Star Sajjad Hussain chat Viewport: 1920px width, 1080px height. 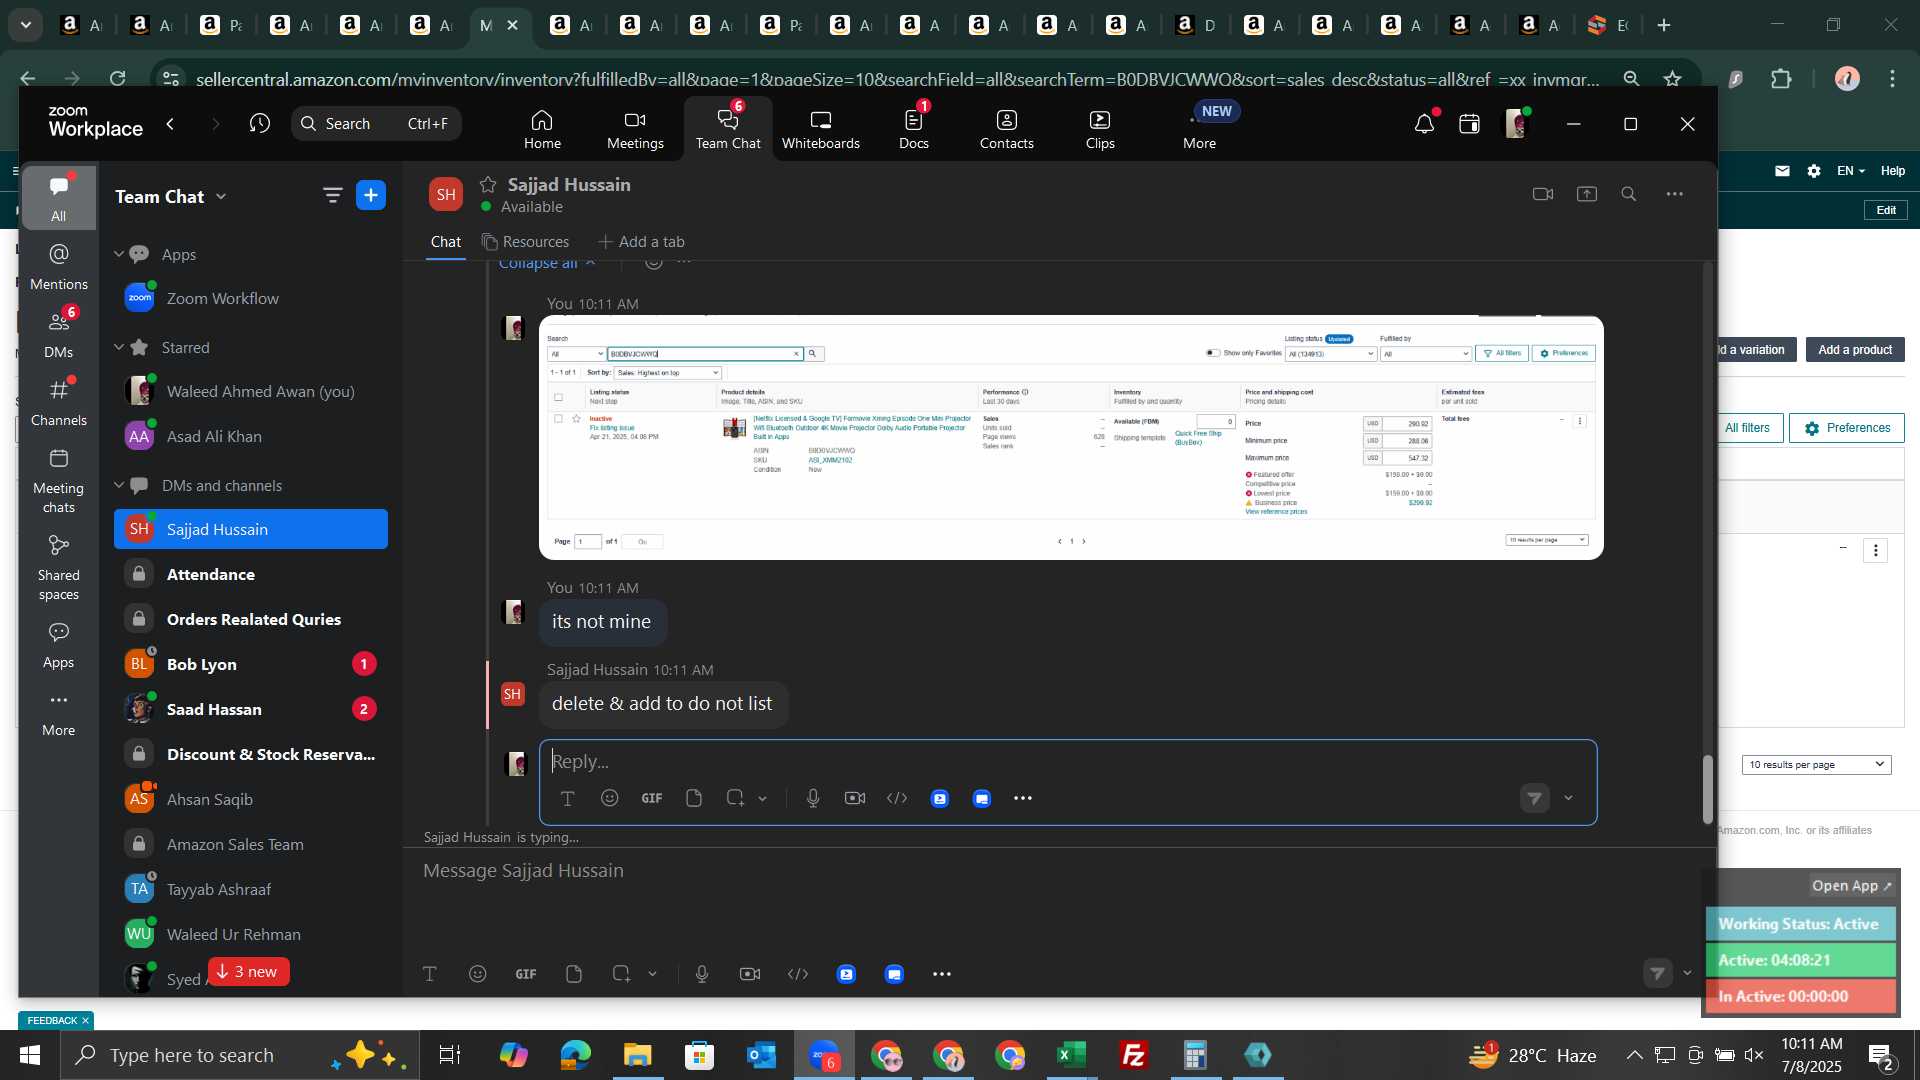click(x=488, y=184)
